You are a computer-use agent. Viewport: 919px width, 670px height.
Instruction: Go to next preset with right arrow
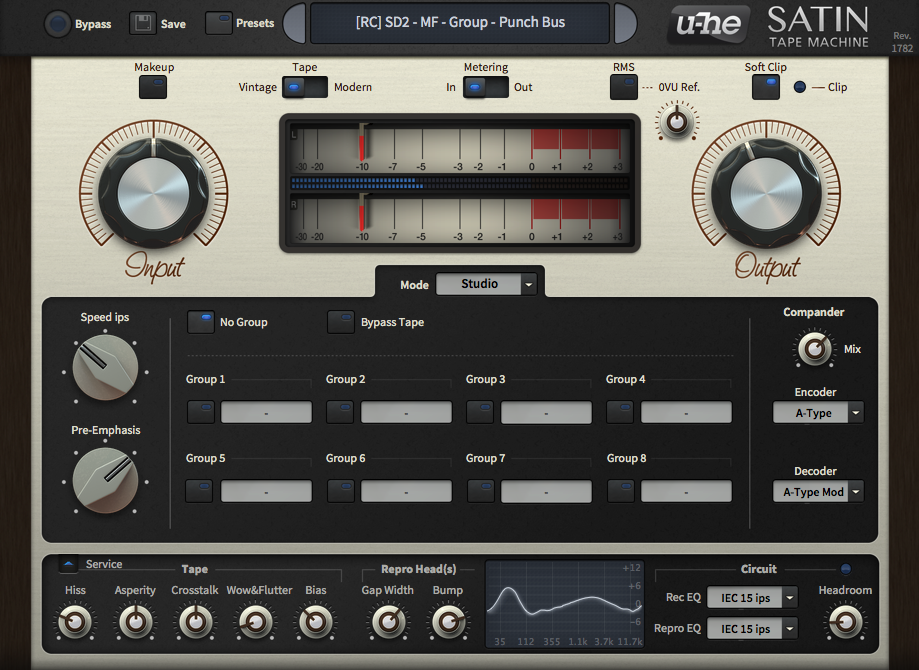[624, 23]
